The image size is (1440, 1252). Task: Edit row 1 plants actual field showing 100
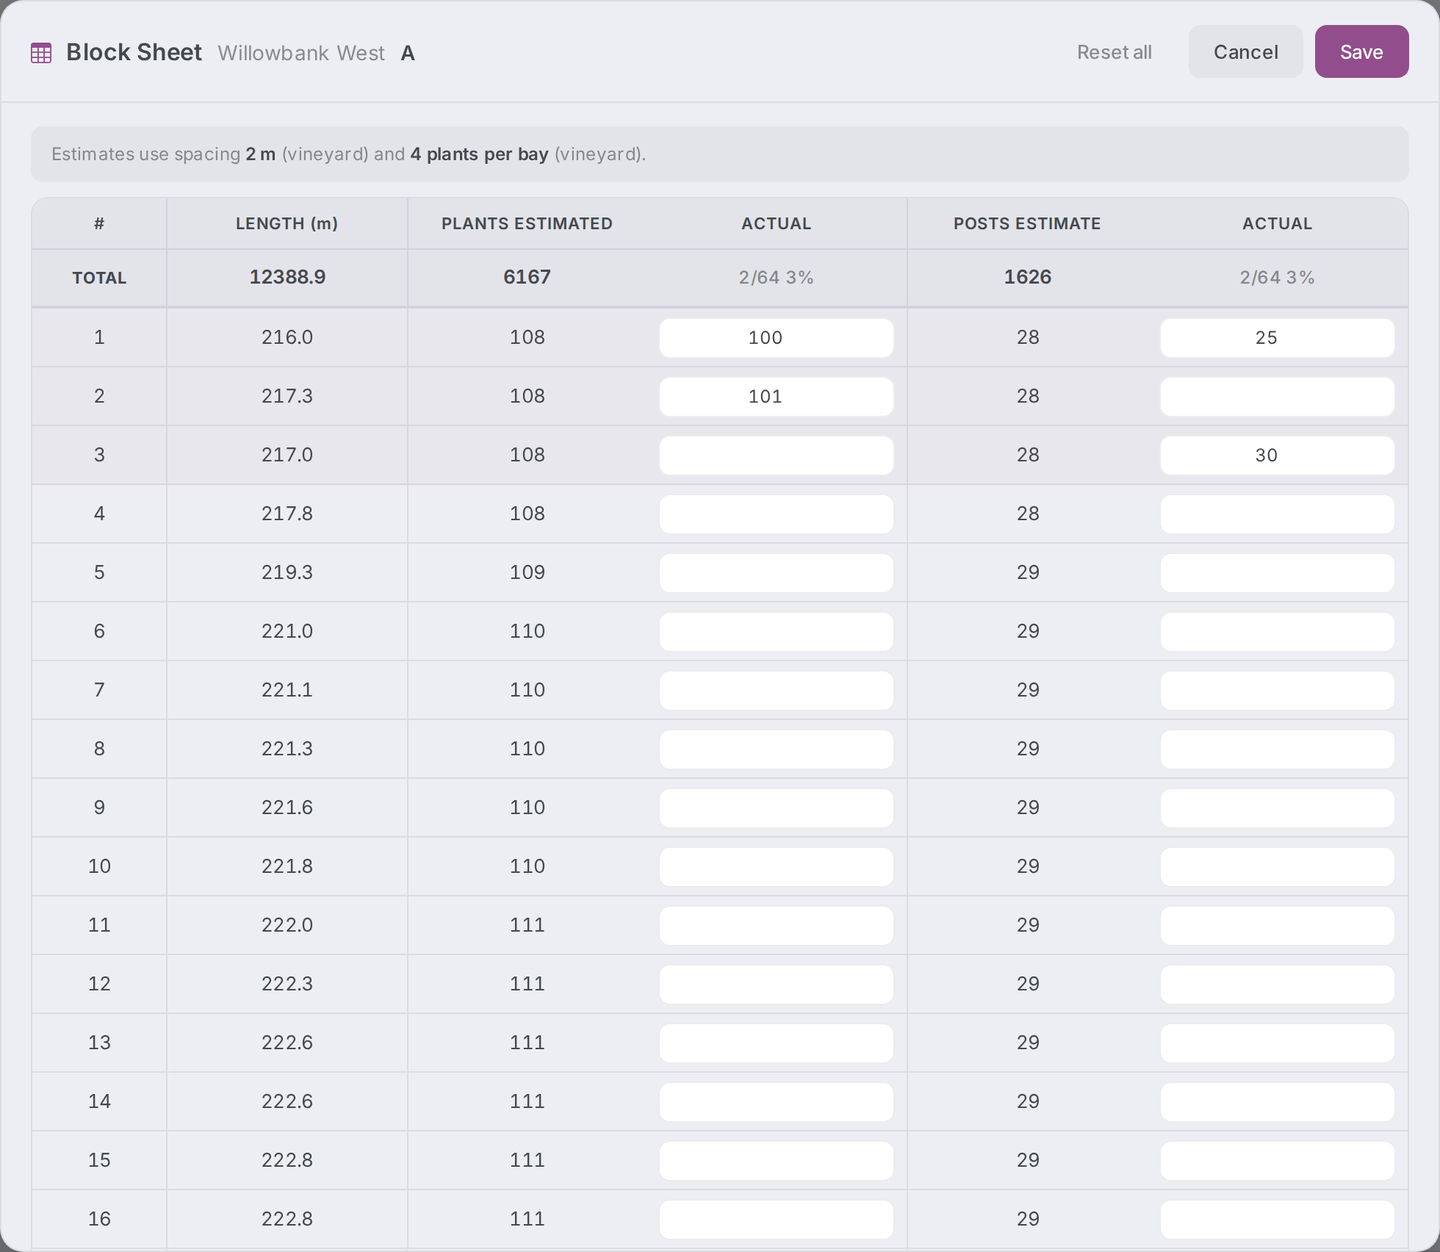[776, 338]
